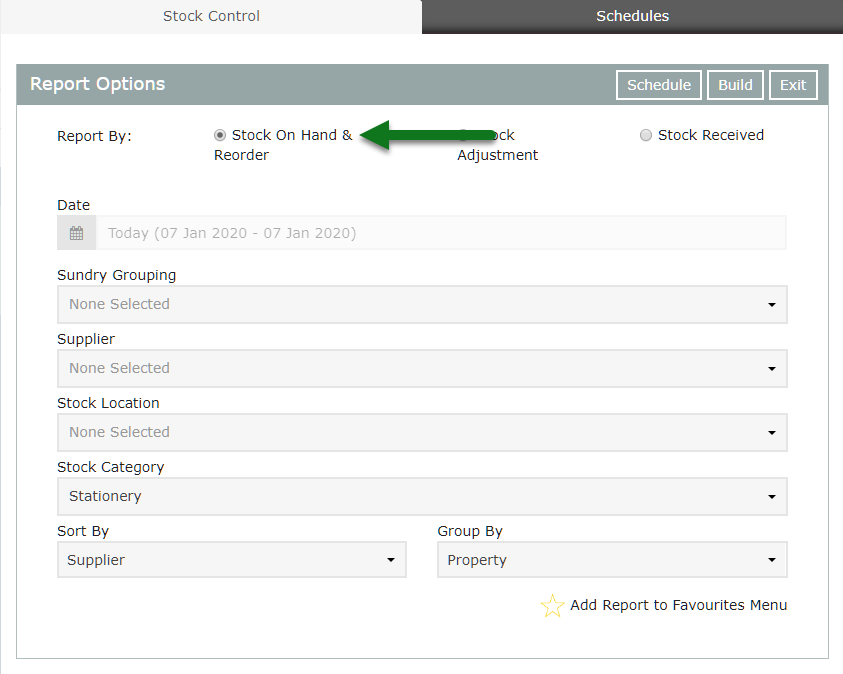Click the yellow star favourites icon
The width and height of the screenshot is (843, 674).
coord(552,606)
